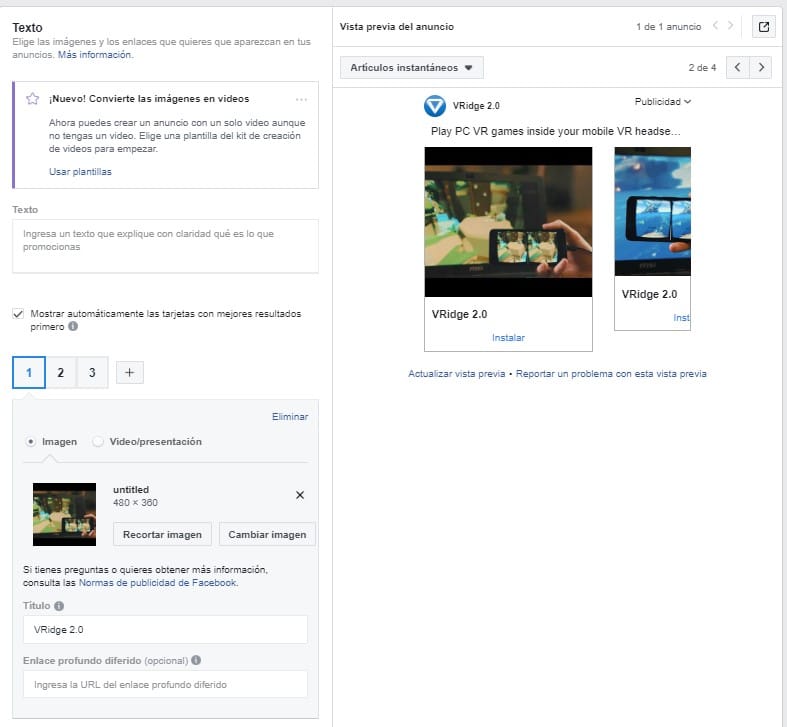Click the deferred deep link URL field

165,684
